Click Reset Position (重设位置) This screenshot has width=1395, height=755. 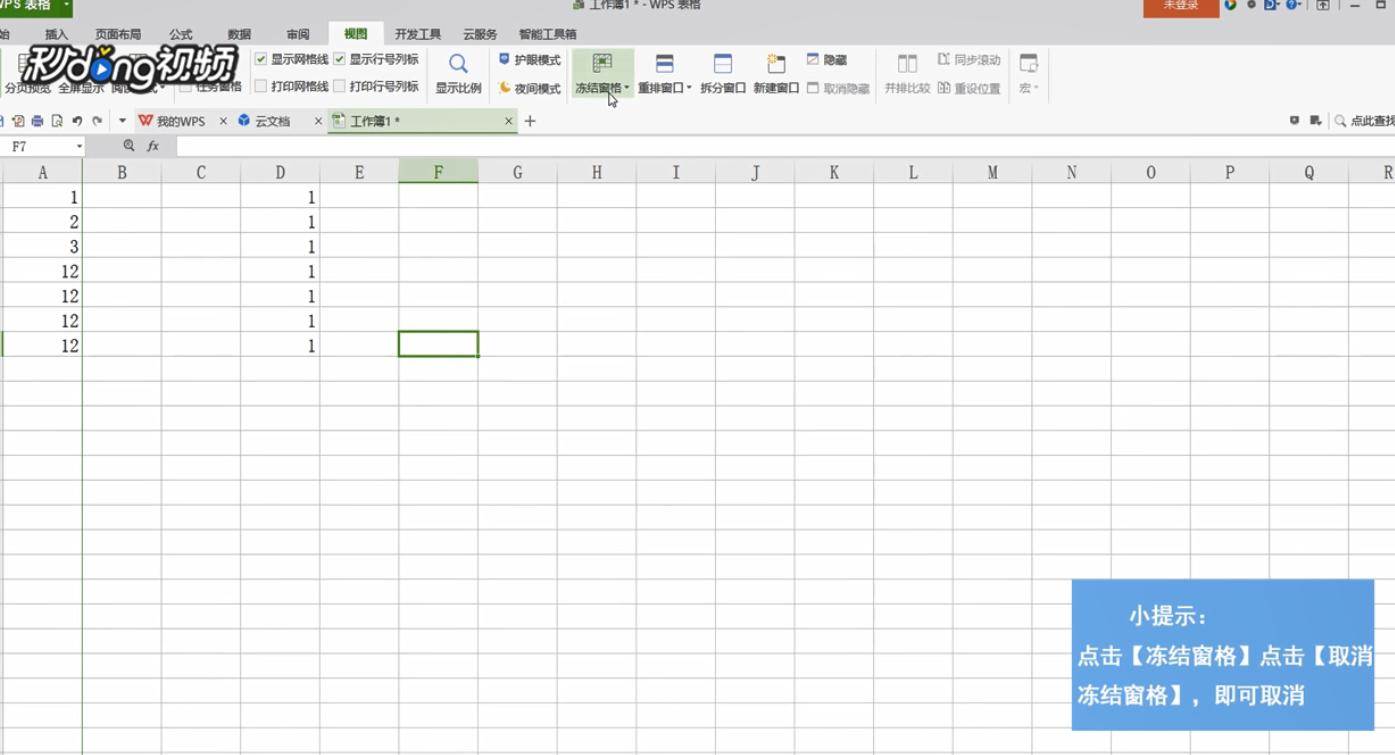click(969, 88)
